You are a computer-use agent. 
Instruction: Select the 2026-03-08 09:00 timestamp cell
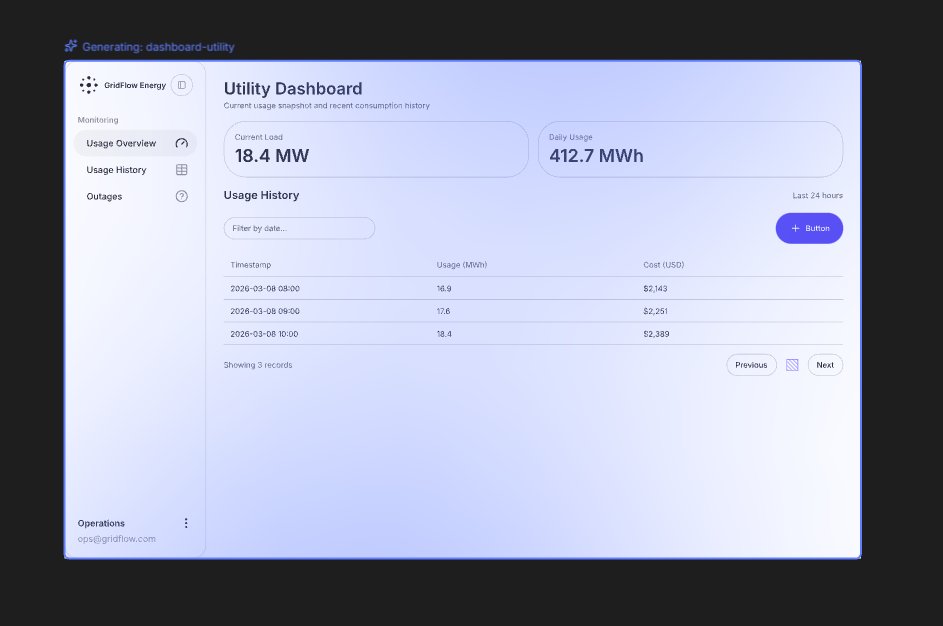(265, 311)
